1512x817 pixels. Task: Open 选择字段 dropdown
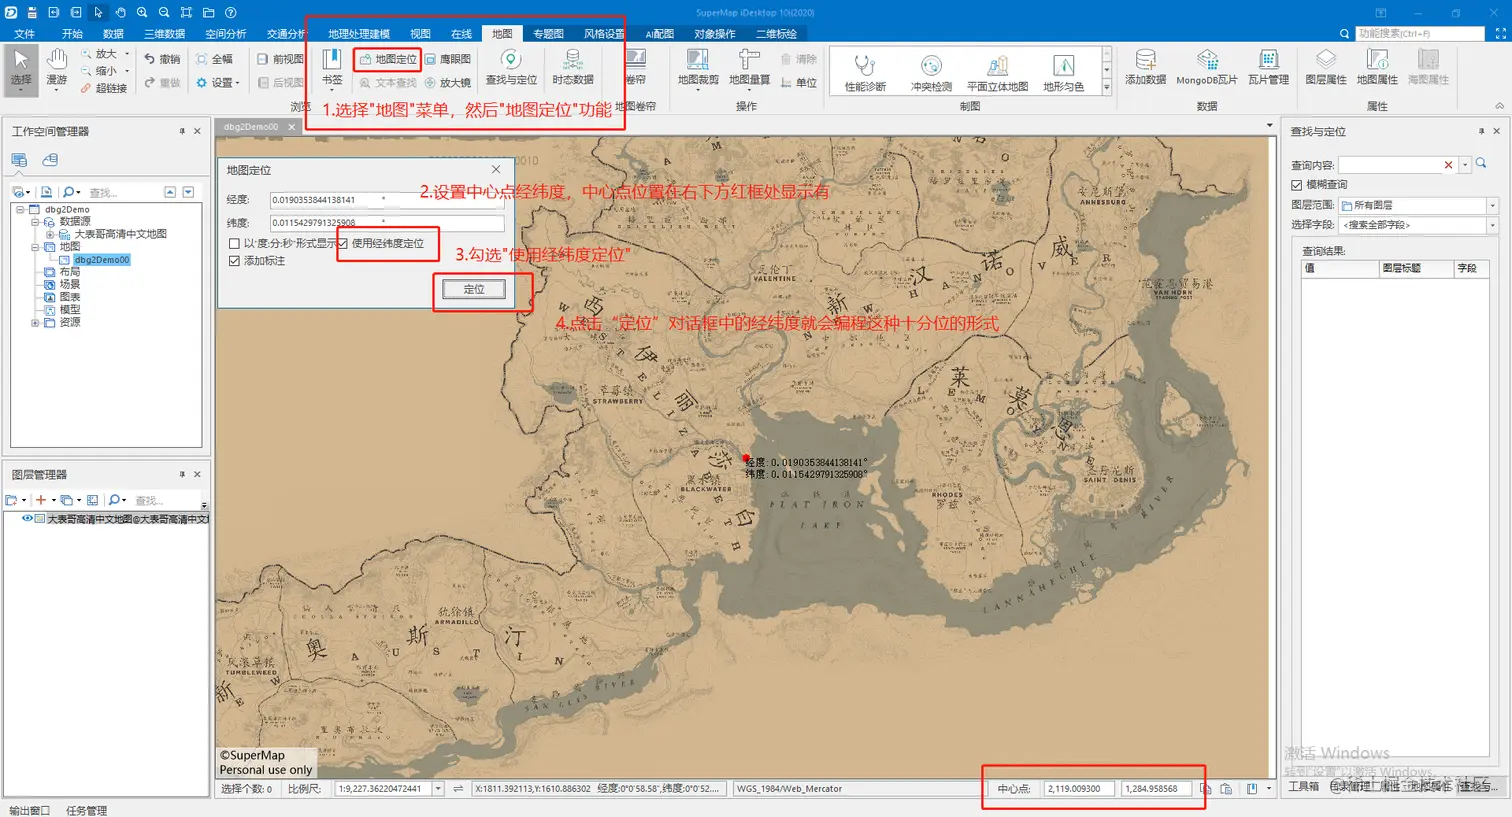coord(1492,225)
